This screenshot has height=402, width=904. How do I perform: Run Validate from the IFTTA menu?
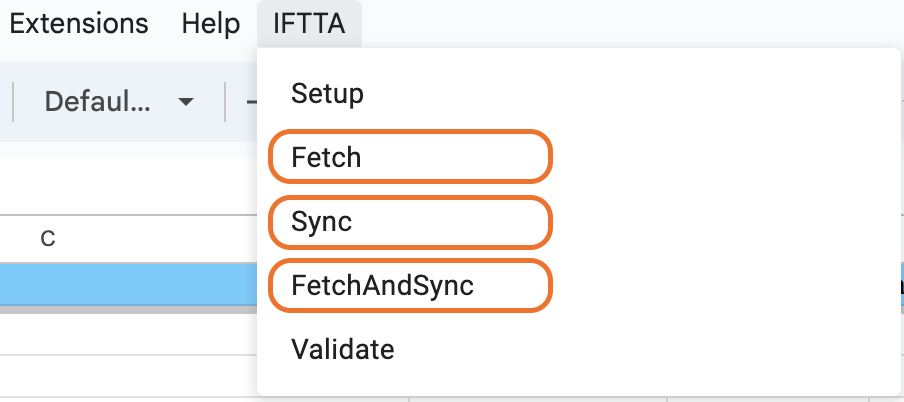click(342, 349)
